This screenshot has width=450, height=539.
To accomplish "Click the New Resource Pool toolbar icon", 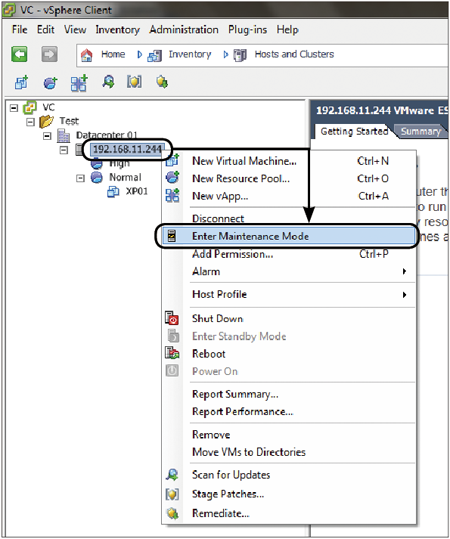I will tap(50, 83).
